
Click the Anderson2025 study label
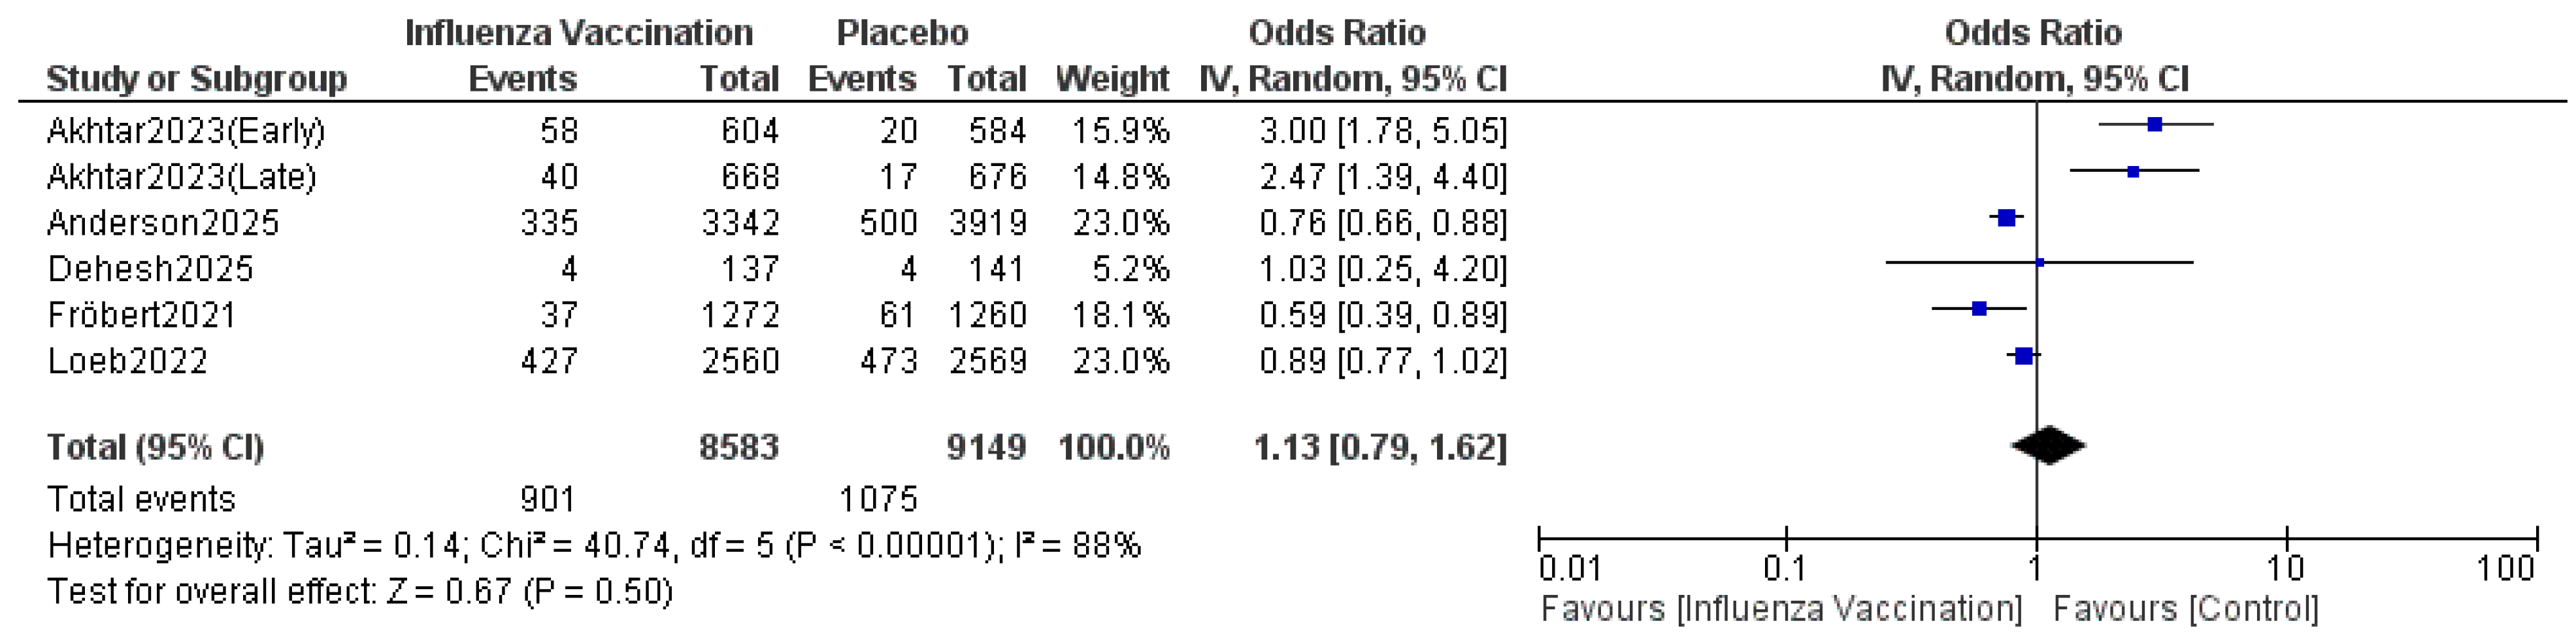[163, 223]
